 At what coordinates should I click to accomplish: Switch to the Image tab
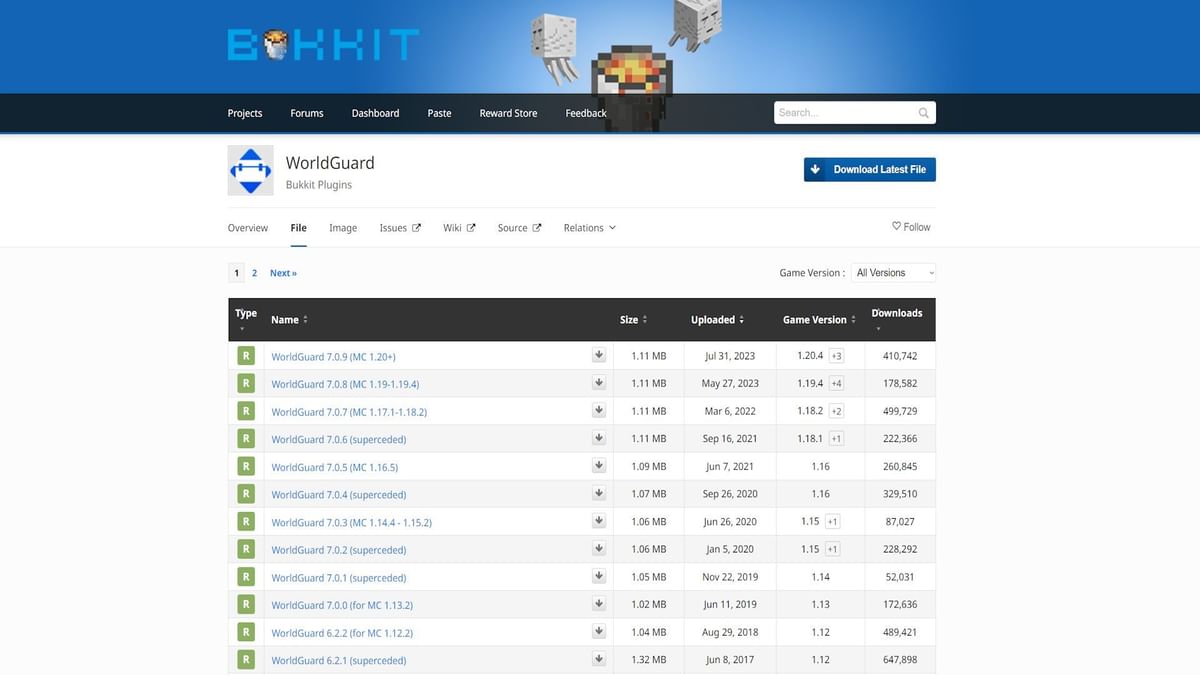pos(343,227)
